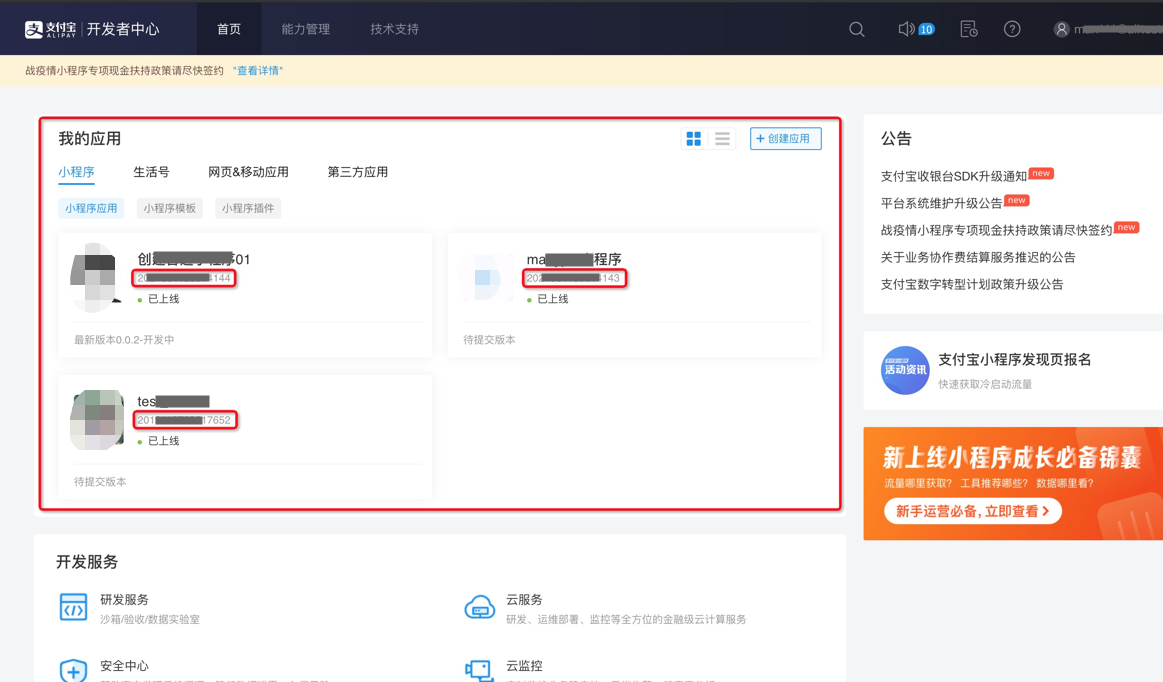Open 关于业务协作费结算服务推迟的公告
Viewport: 1163px width, 682px height.
978,257
